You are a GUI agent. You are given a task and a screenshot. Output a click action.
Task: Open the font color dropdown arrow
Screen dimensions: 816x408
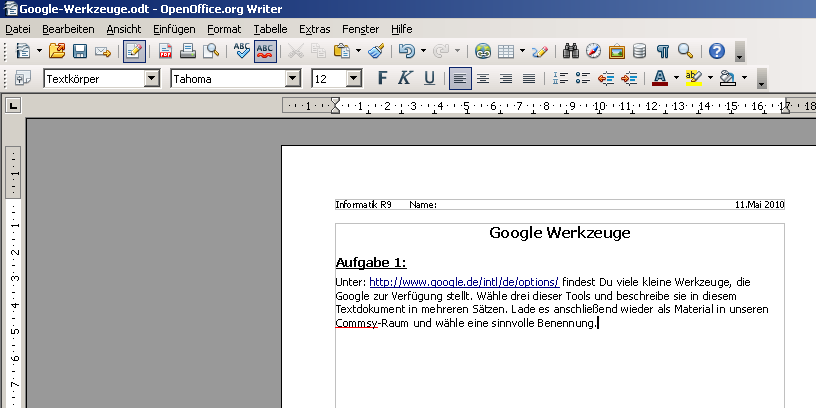pyautogui.click(x=676, y=79)
